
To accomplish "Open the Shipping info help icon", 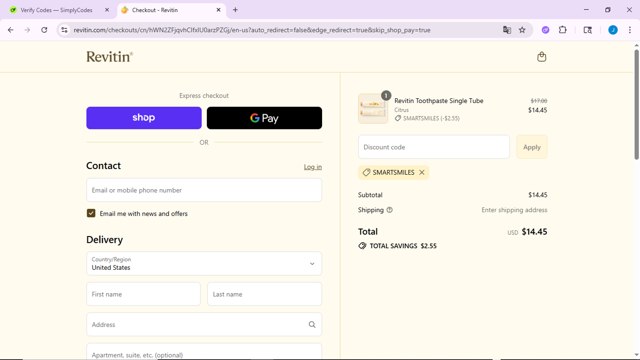I will pyautogui.click(x=389, y=210).
